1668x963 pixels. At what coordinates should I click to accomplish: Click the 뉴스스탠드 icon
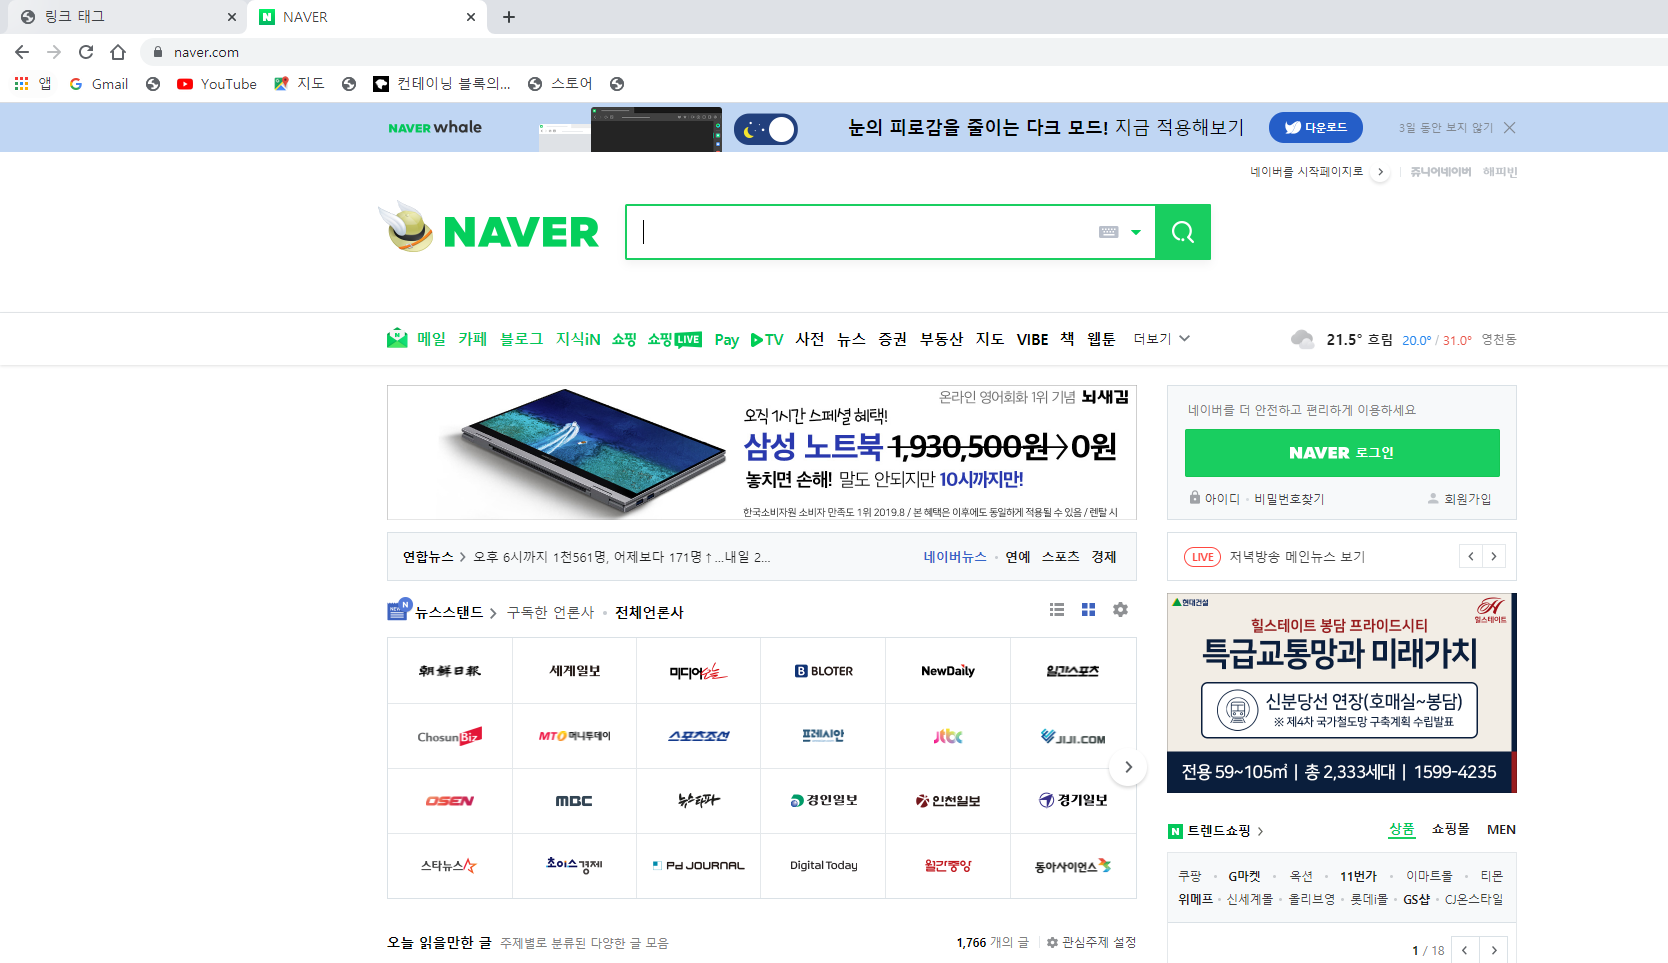point(398,610)
